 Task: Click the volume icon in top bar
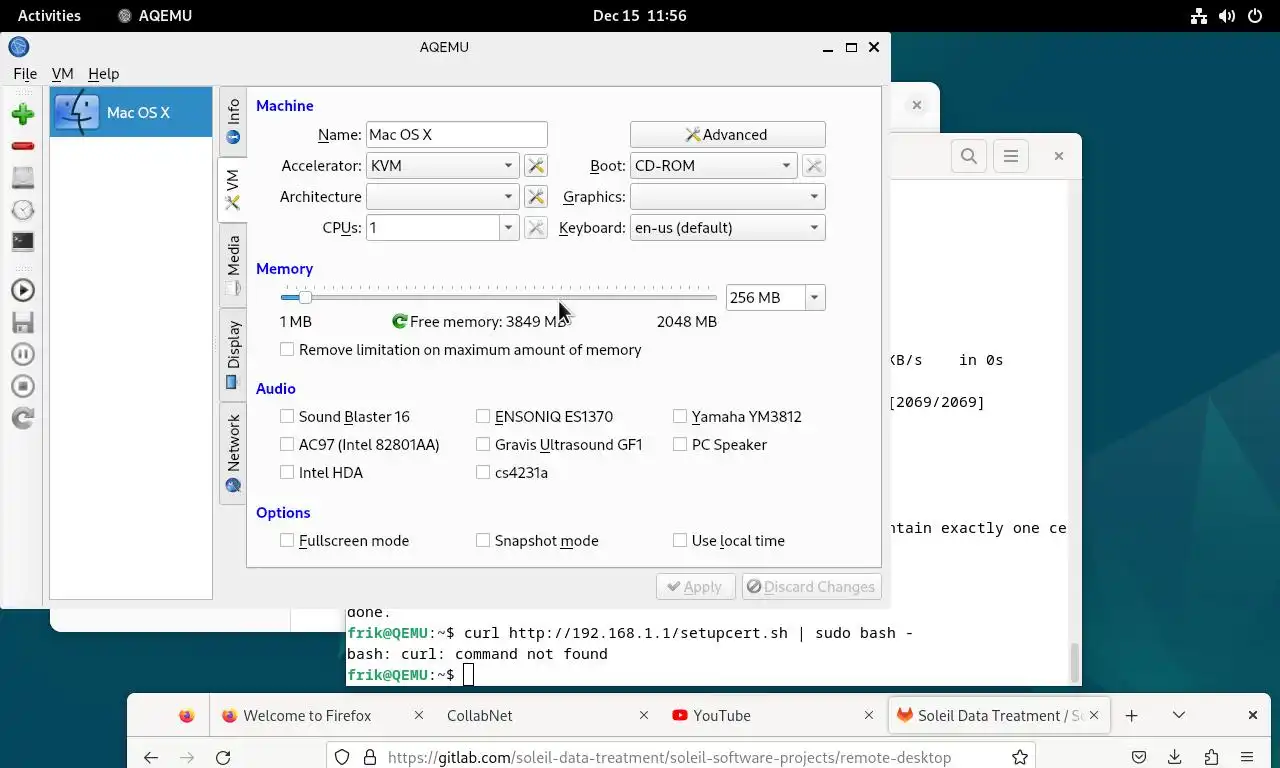point(1227,16)
